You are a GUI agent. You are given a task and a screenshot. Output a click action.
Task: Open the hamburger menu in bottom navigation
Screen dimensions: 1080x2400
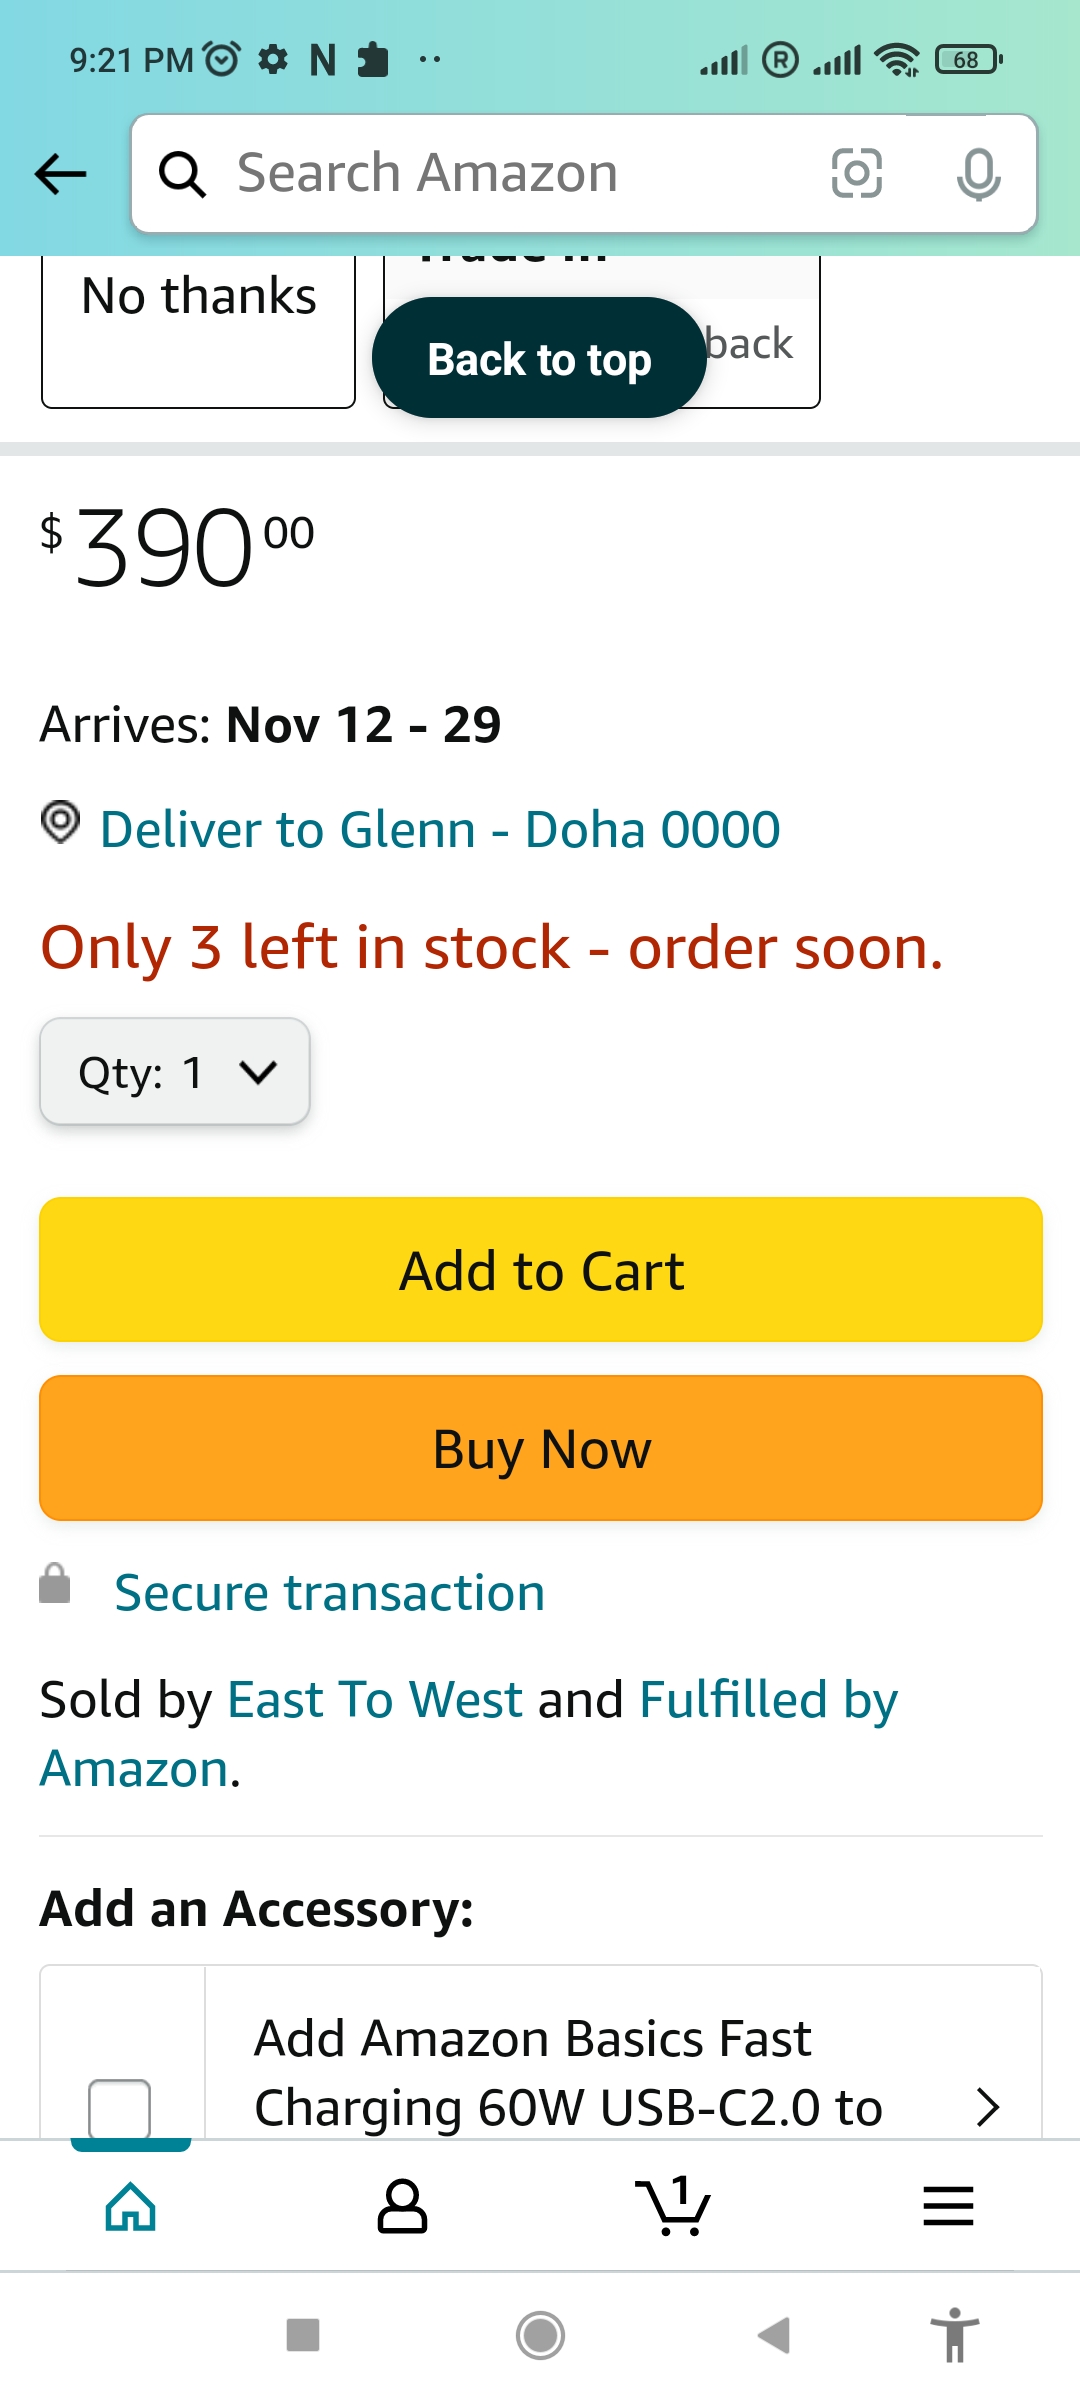(947, 2207)
